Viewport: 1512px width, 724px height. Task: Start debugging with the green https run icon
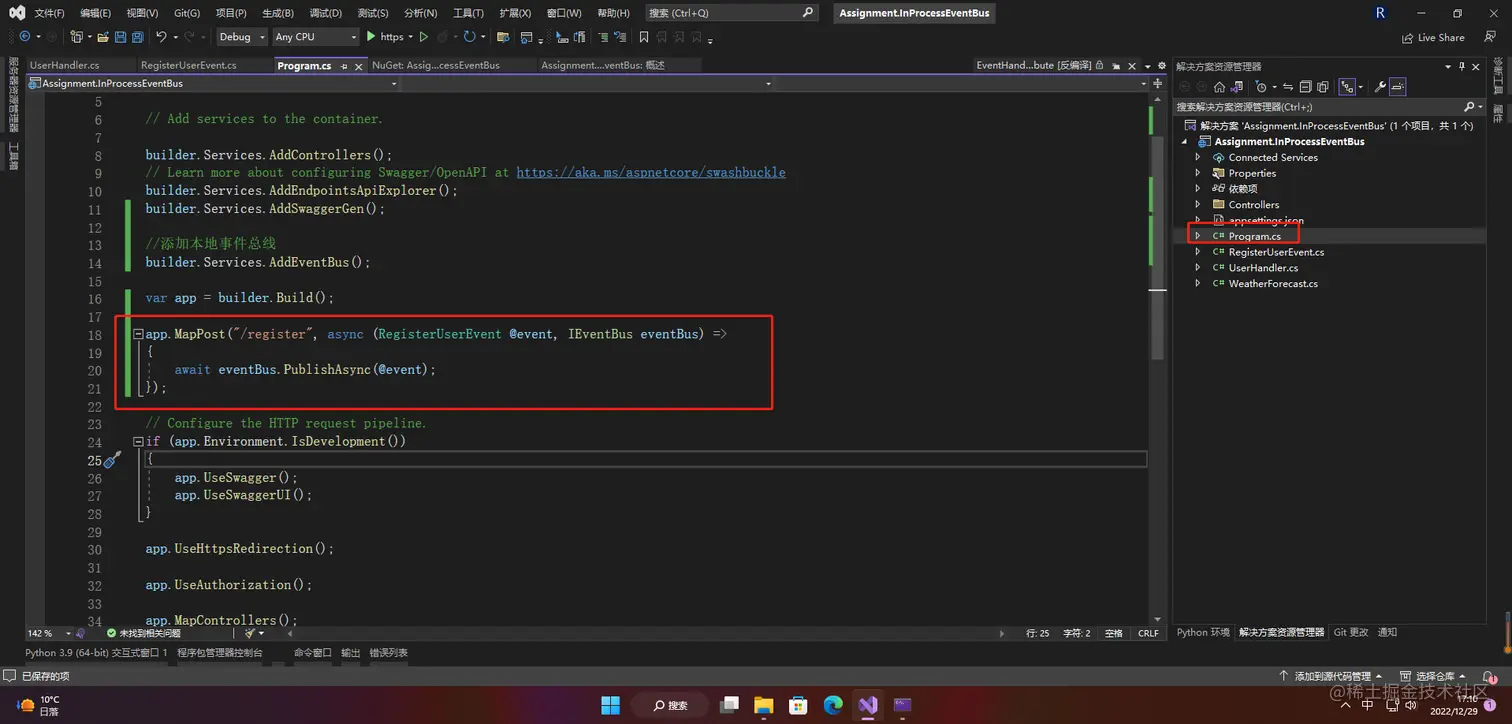point(371,36)
